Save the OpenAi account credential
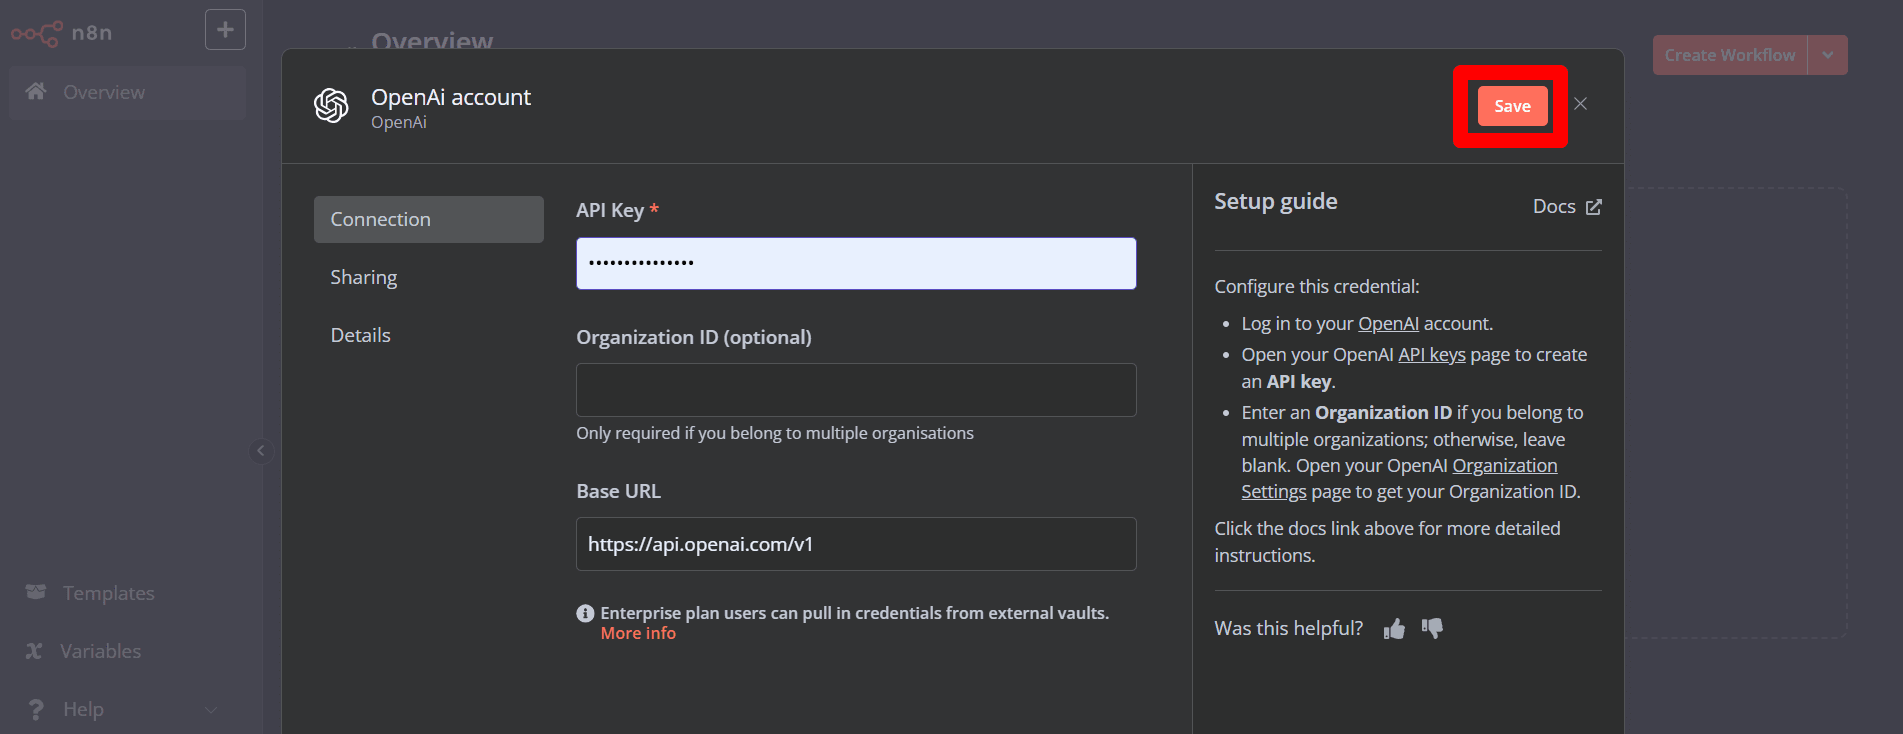 pyautogui.click(x=1512, y=106)
